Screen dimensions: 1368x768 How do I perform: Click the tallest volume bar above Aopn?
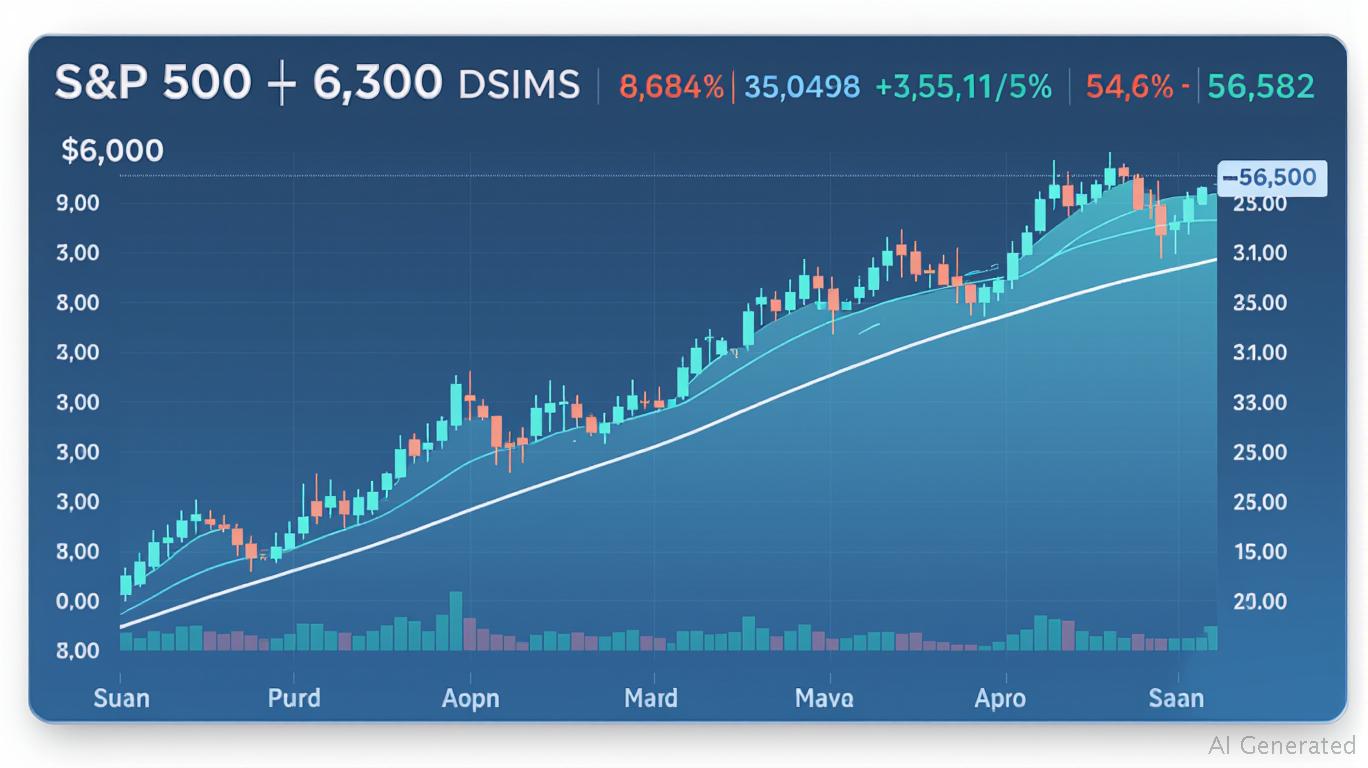[456, 621]
